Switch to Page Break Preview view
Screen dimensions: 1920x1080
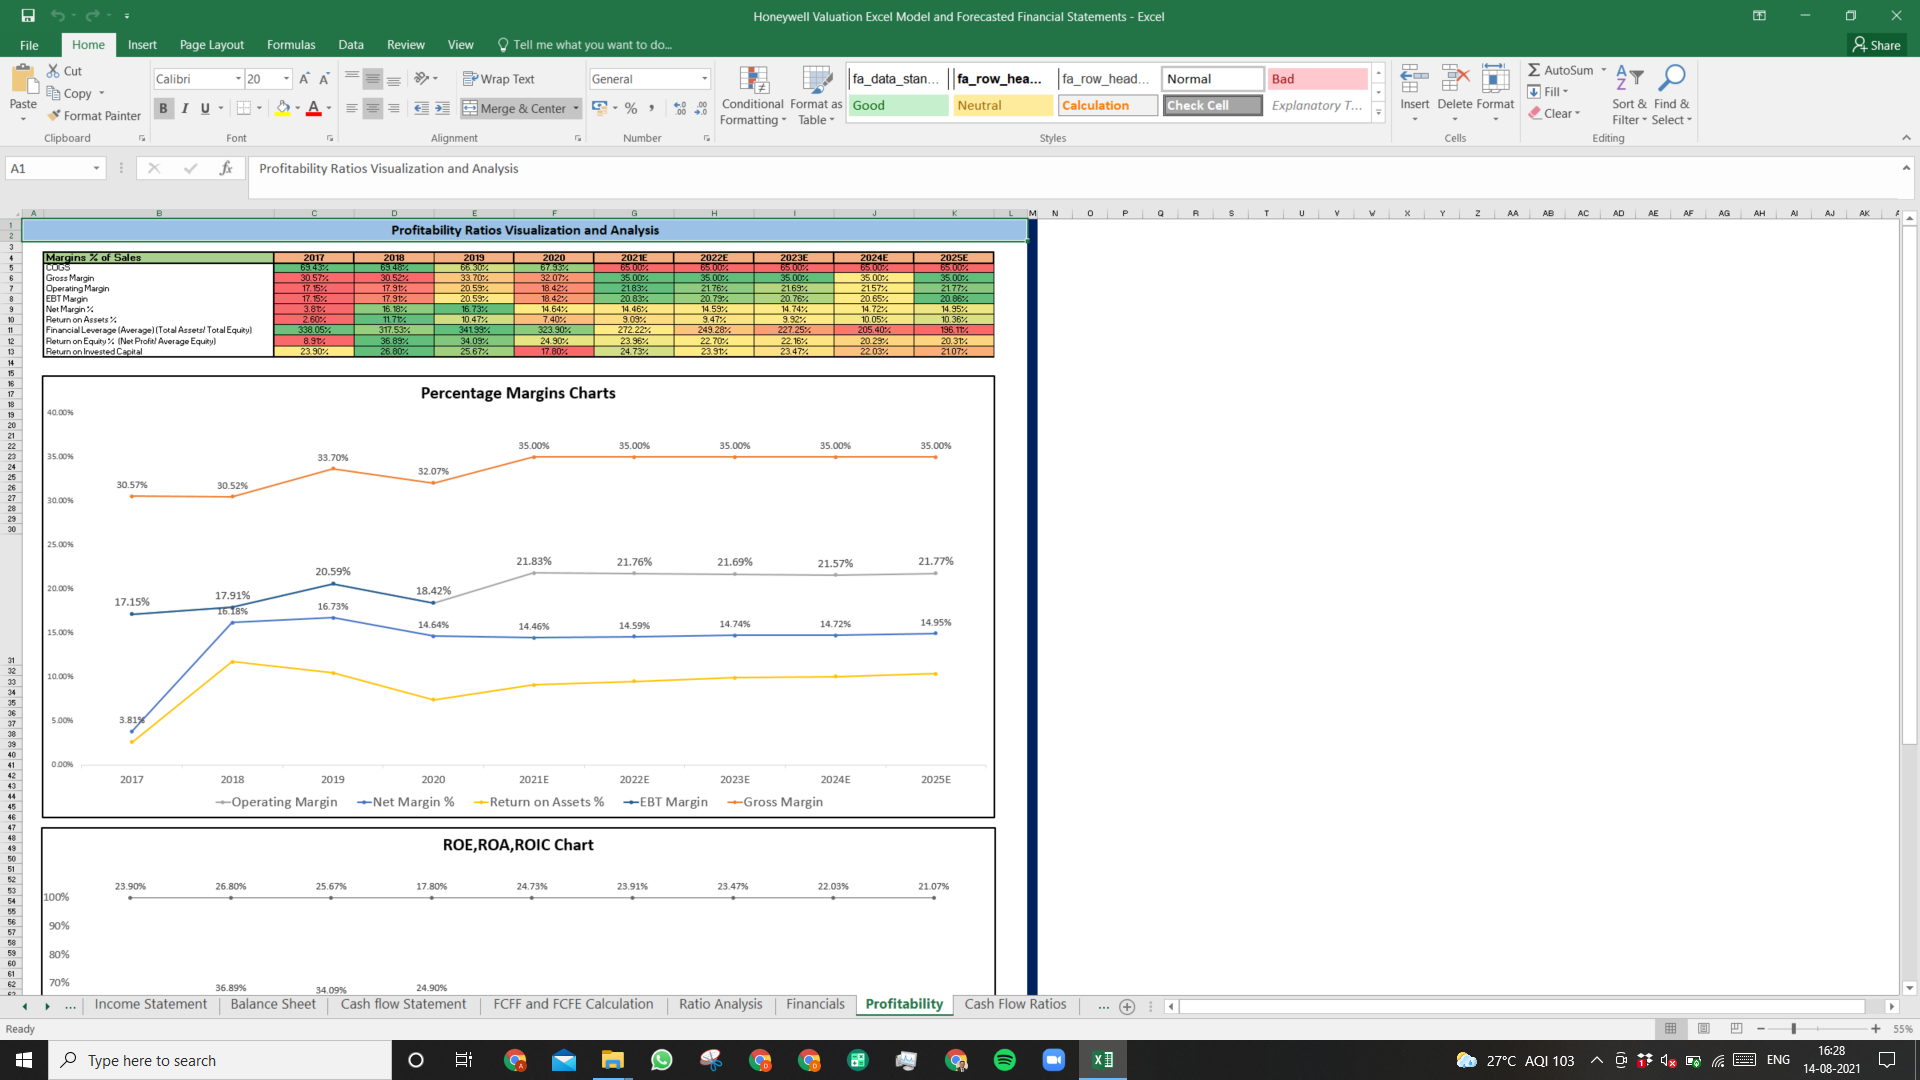[x=1736, y=1028]
